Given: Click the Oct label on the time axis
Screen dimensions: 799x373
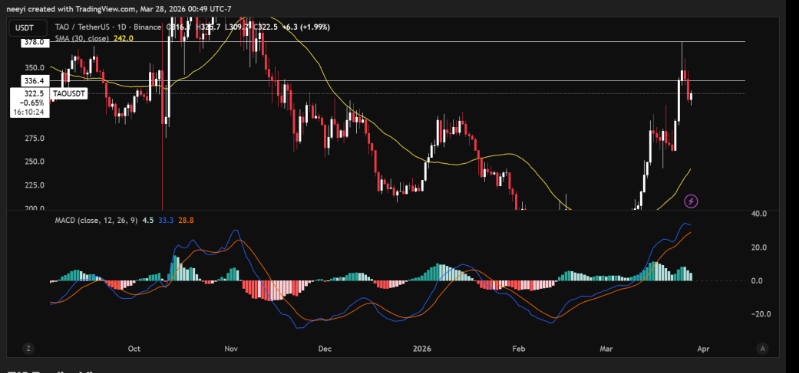Looking at the screenshot, I should [x=134, y=349].
